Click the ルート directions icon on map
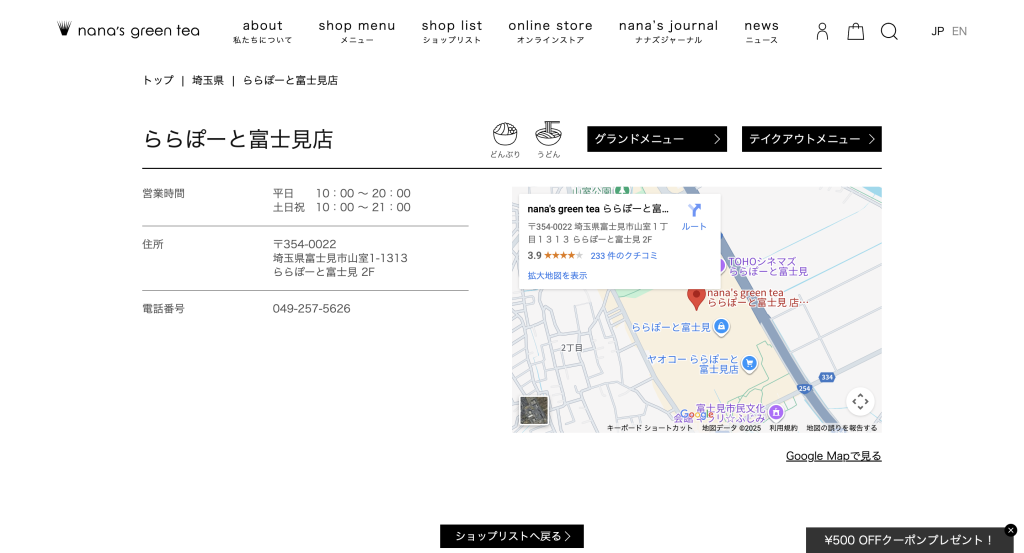1024x553 pixels. 694,217
